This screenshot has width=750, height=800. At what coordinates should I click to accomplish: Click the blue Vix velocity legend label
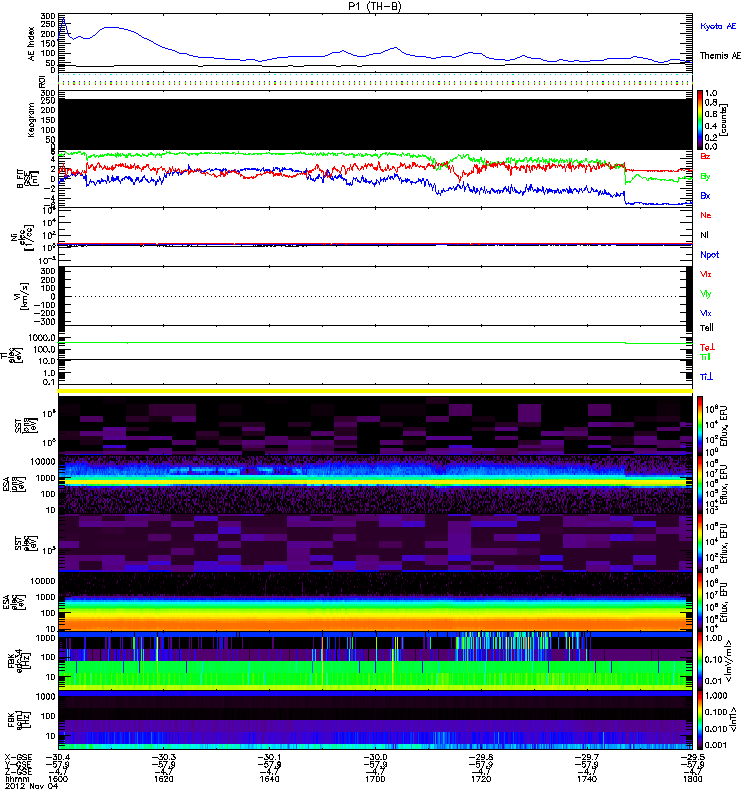706,312
